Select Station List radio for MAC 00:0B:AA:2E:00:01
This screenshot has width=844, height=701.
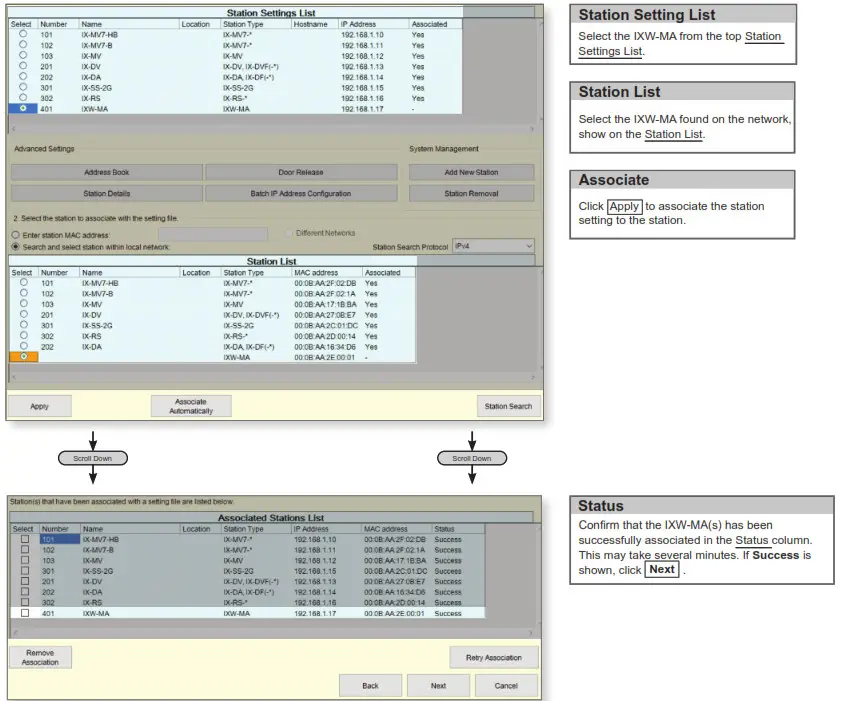click(24, 356)
